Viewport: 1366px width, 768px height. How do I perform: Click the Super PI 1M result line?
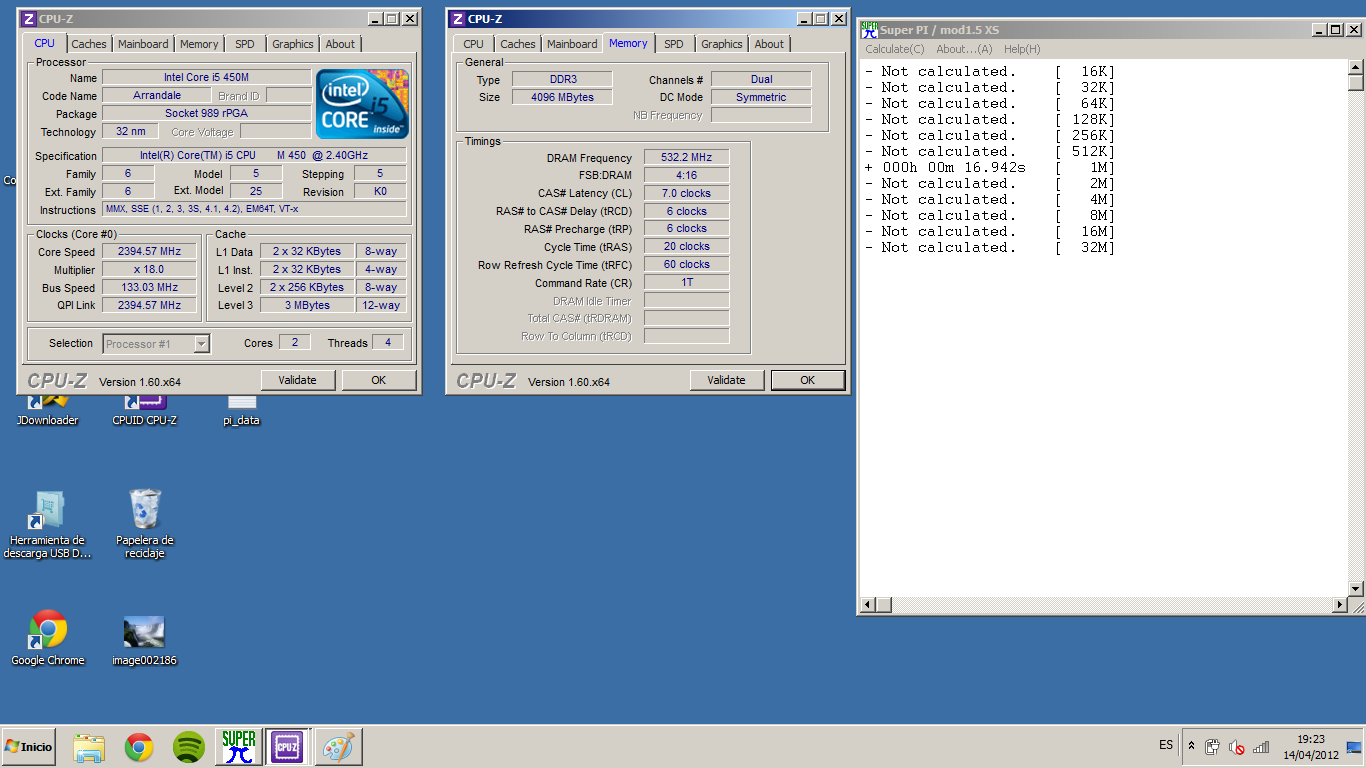[990, 168]
